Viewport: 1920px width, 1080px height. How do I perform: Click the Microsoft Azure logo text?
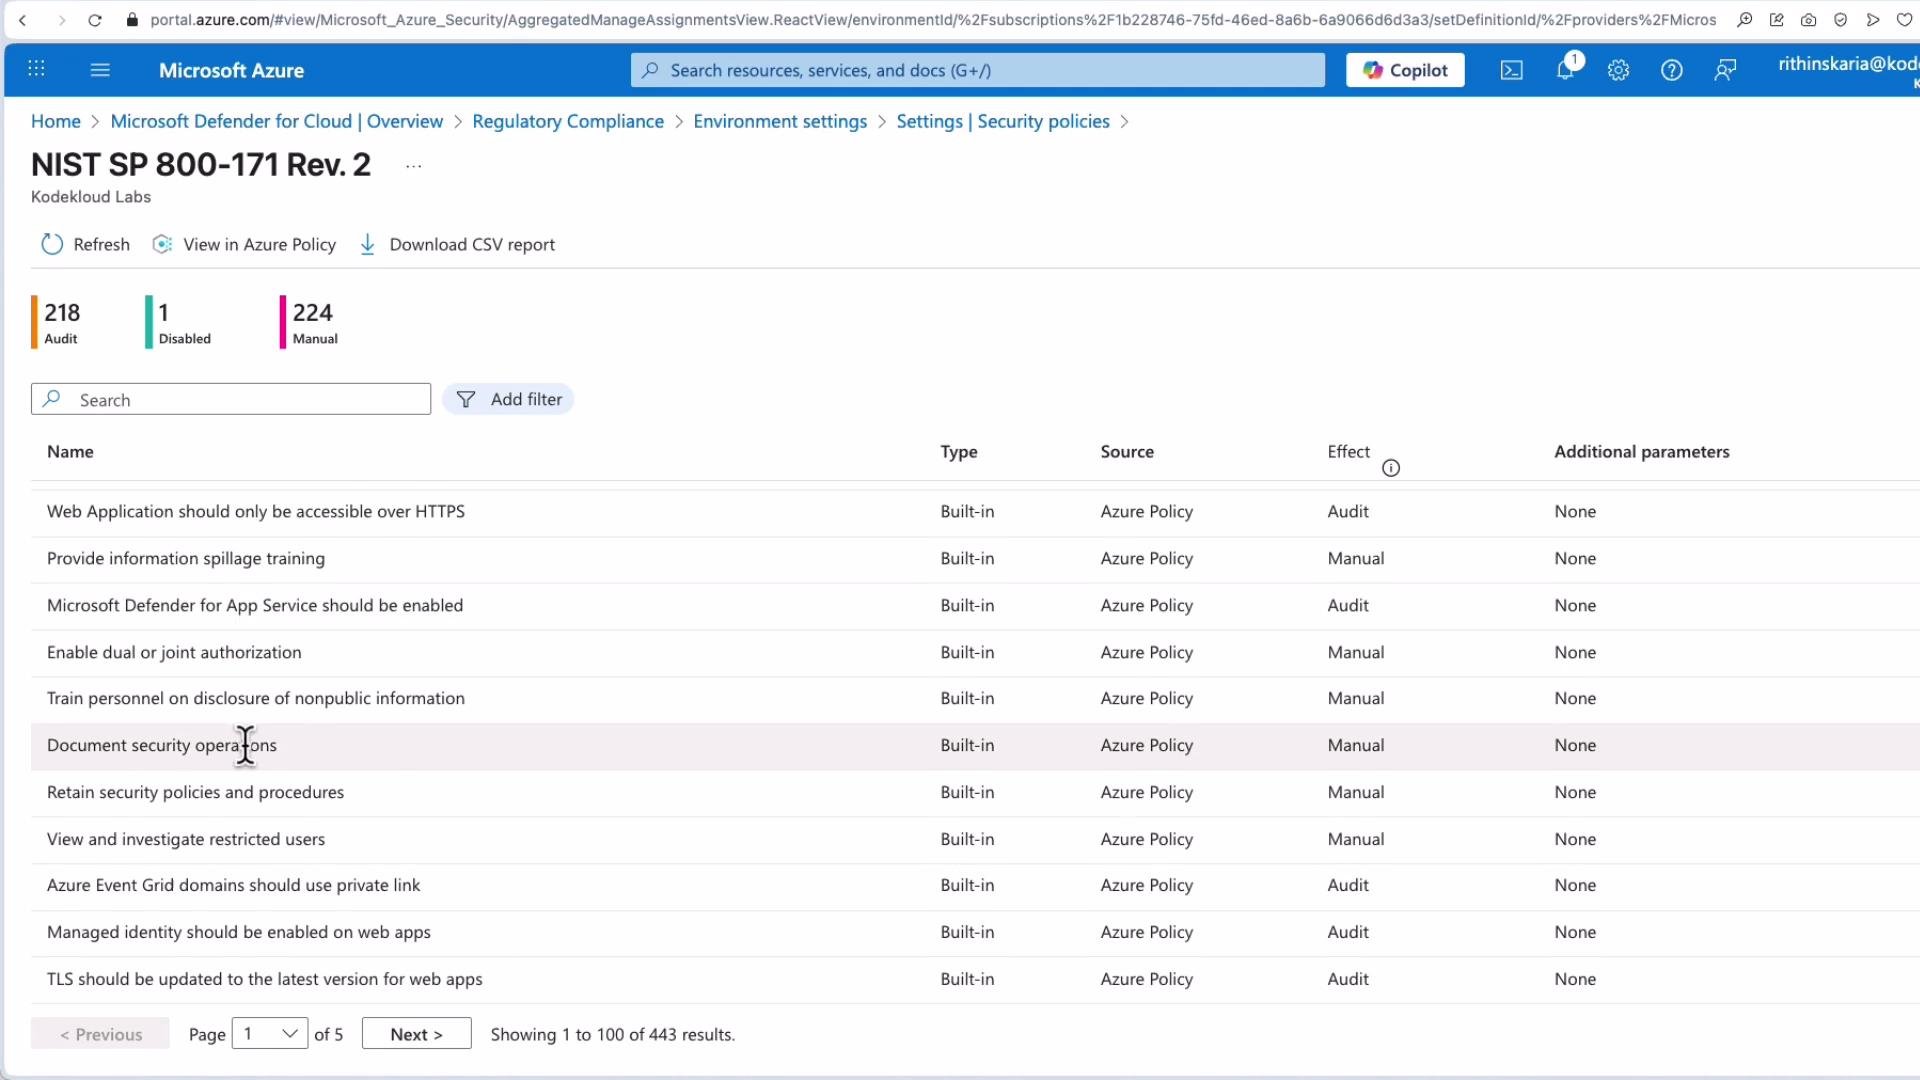pos(231,70)
